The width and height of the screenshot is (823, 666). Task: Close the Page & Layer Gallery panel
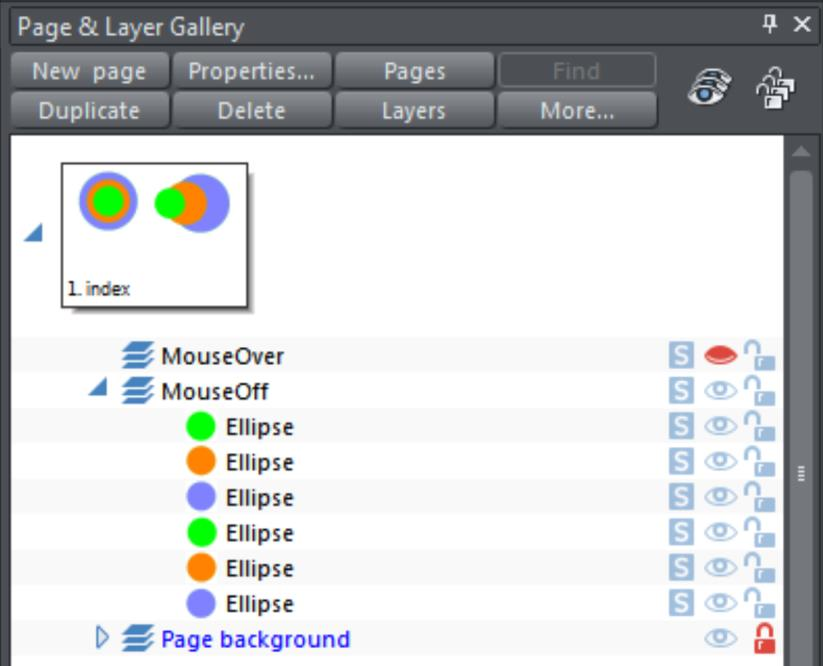coord(802,24)
